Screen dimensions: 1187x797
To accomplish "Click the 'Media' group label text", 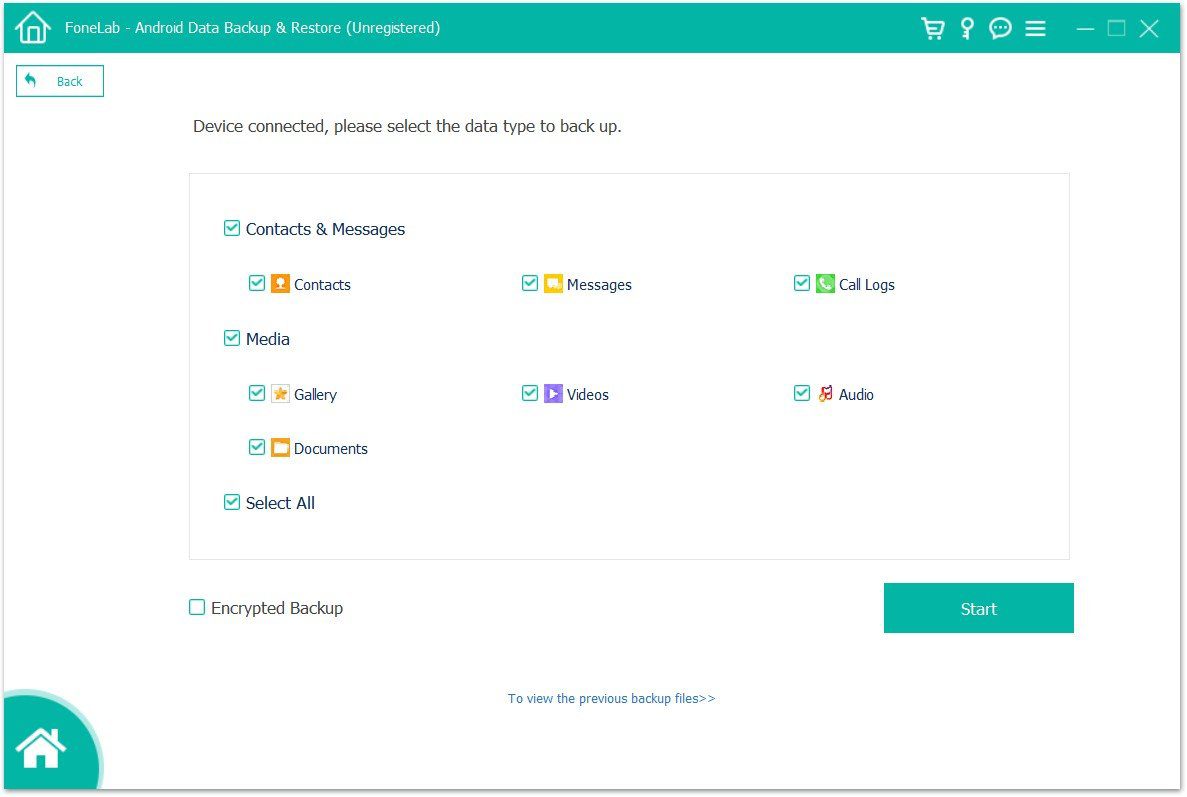I will pos(268,339).
